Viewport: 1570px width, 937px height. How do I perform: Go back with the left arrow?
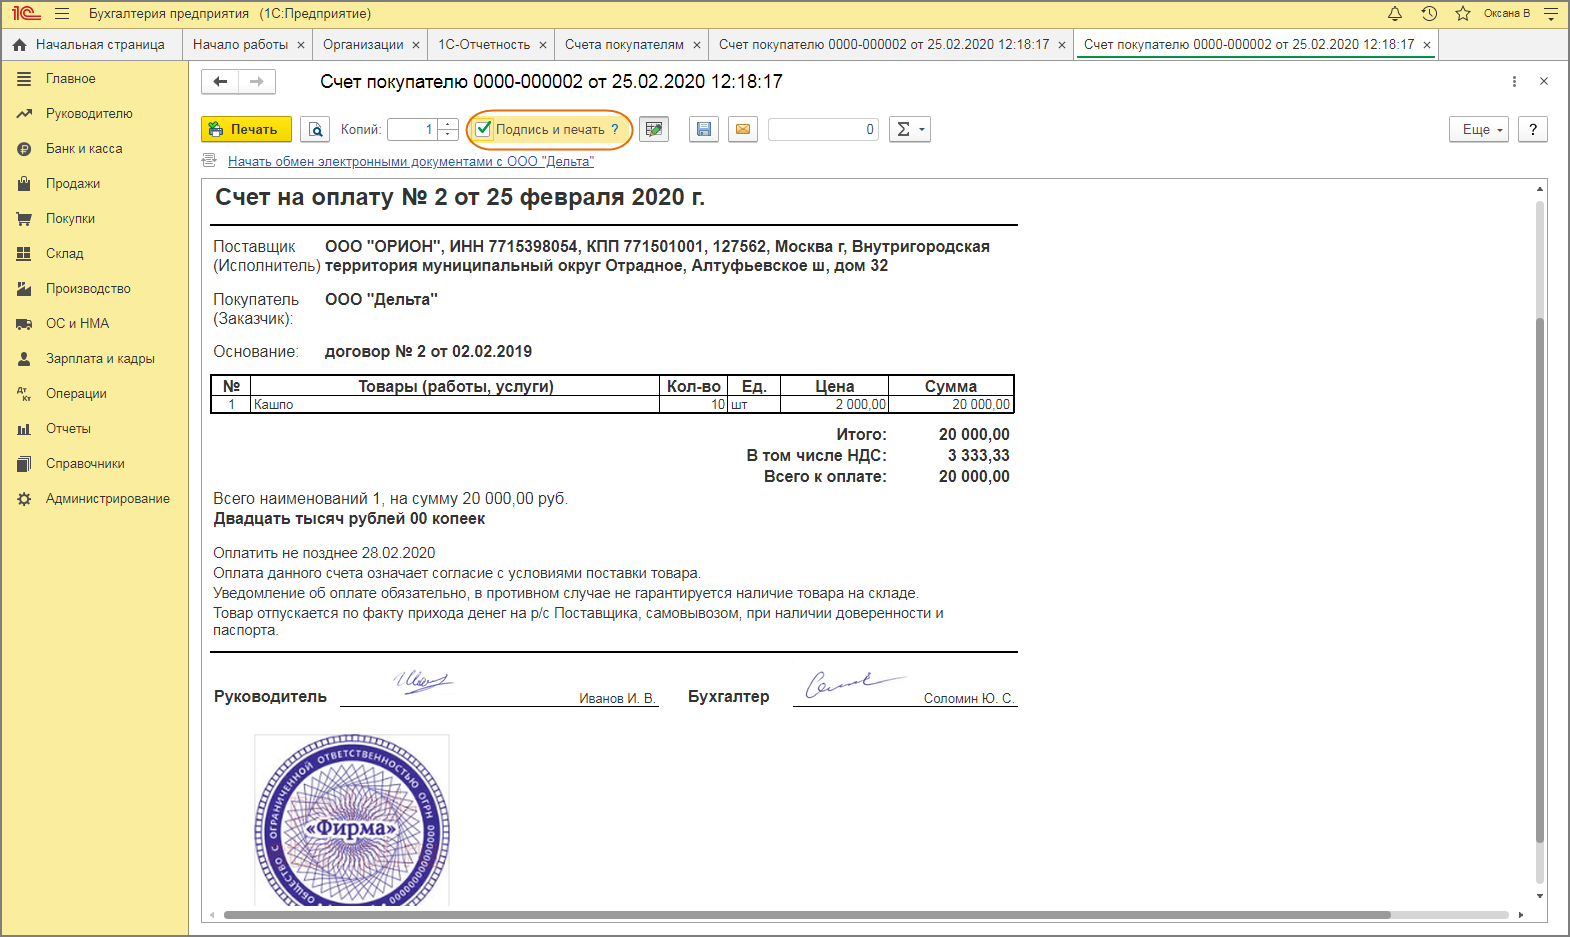pyautogui.click(x=220, y=81)
